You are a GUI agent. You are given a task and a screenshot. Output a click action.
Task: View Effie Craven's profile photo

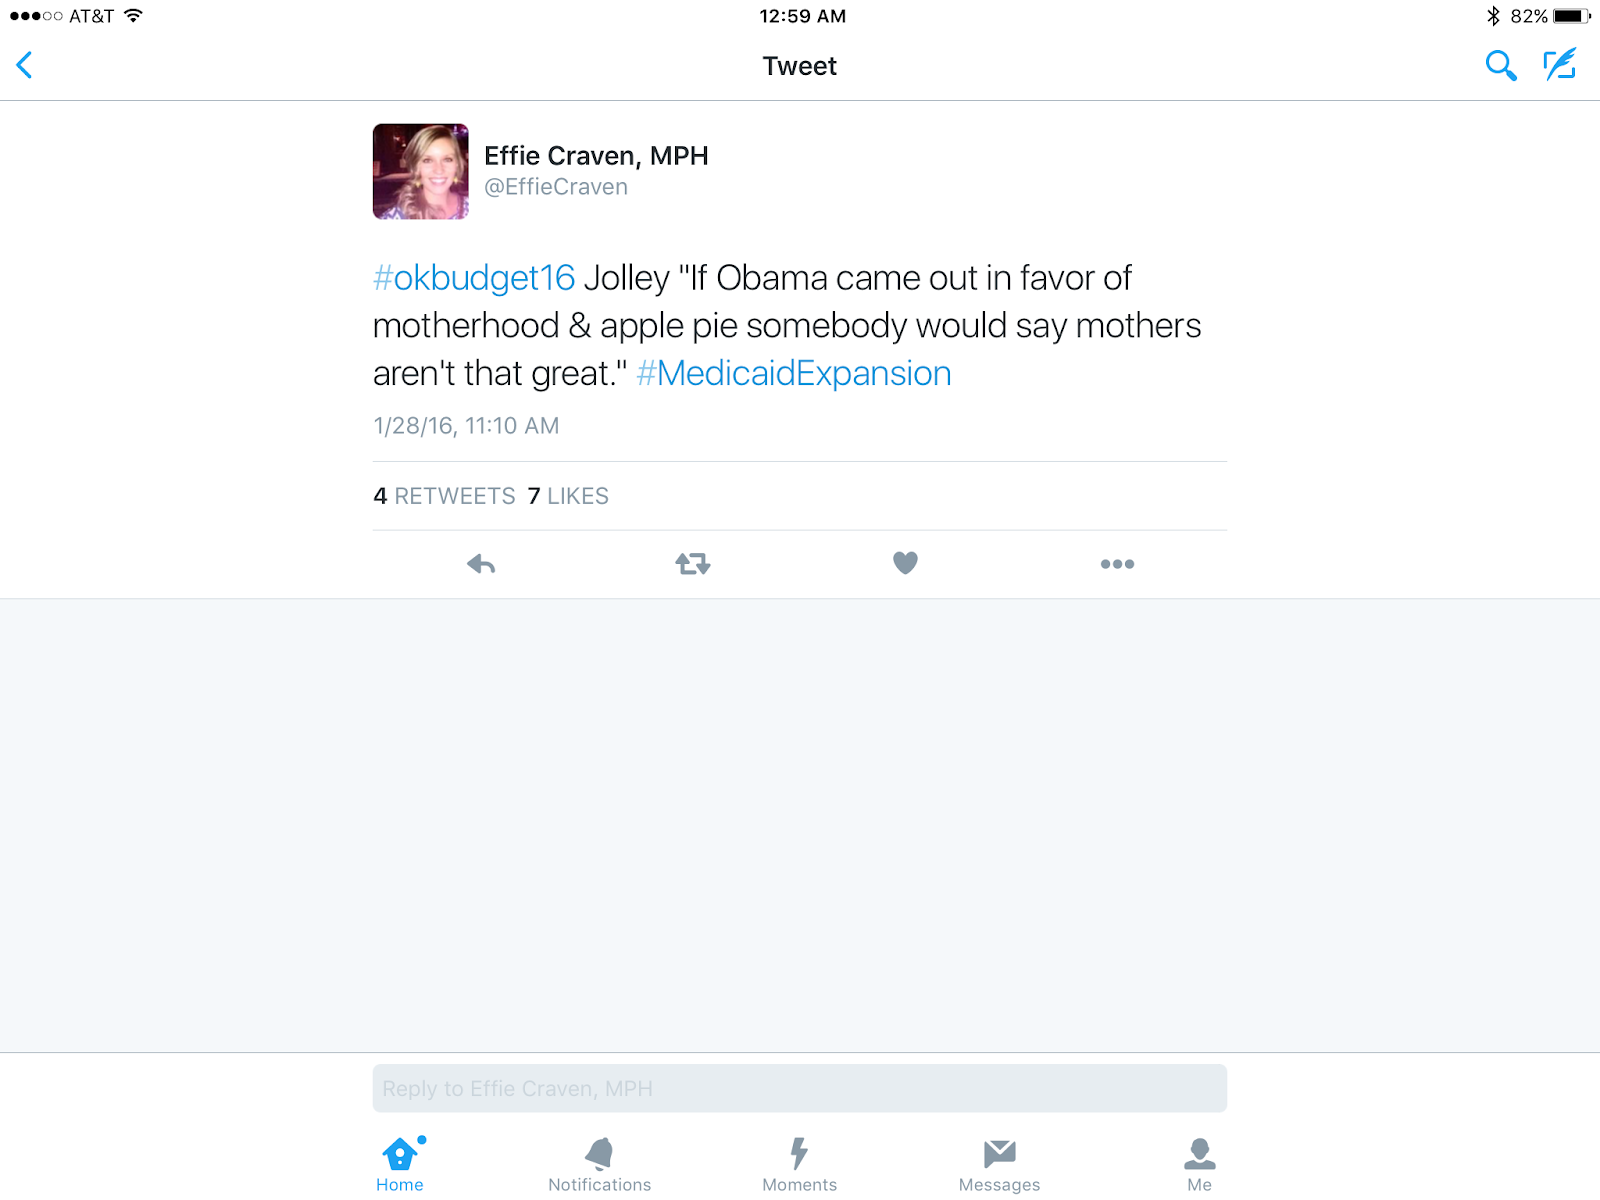click(x=421, y=171)
